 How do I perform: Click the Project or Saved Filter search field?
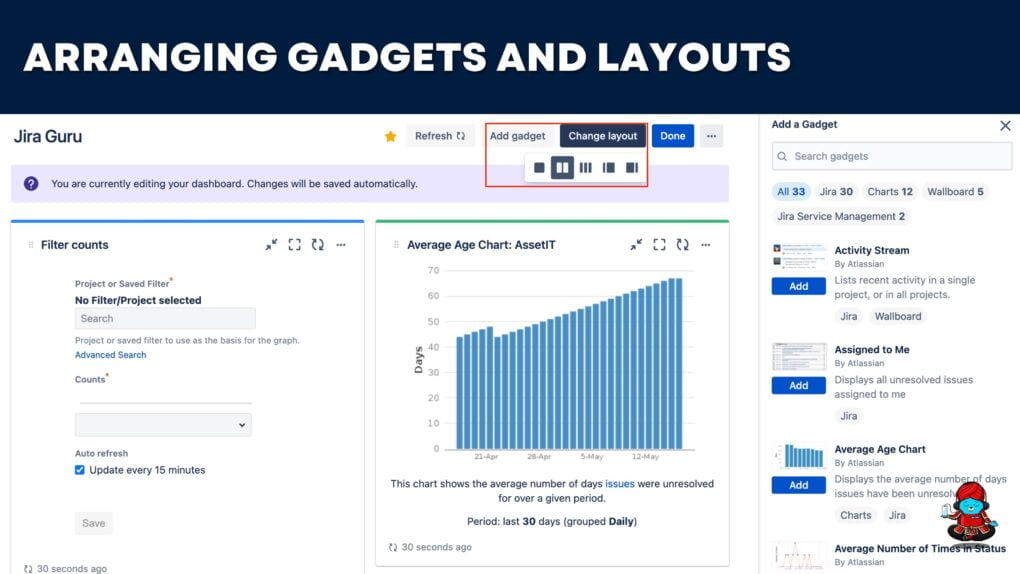click(165, 318)
